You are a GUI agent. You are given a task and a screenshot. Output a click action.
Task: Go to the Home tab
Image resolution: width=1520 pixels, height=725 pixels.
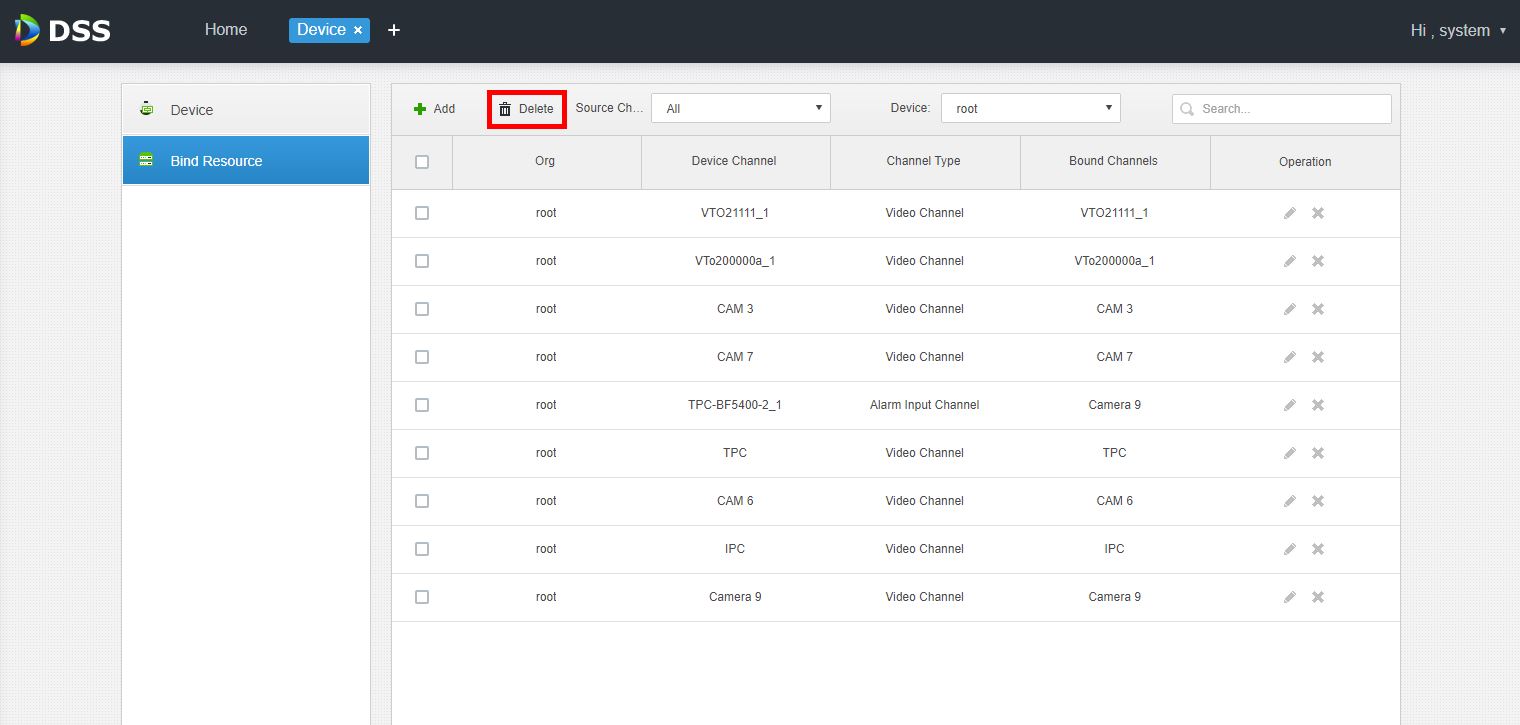coord(226,30)
